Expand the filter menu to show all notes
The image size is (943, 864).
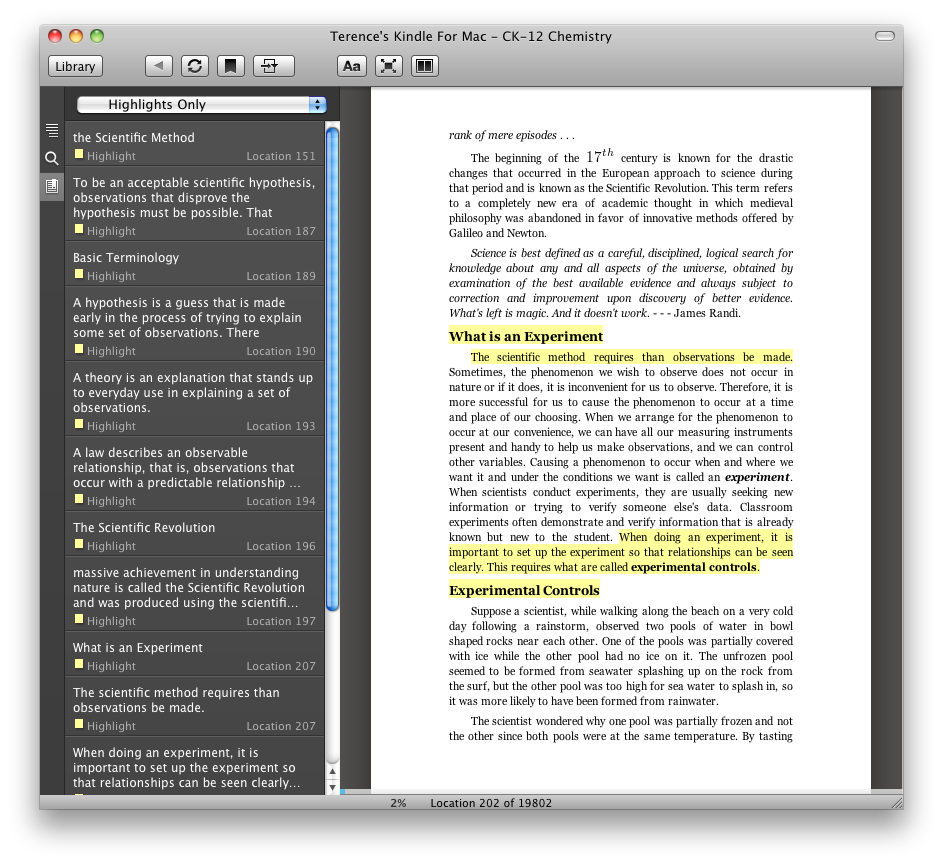198,104
